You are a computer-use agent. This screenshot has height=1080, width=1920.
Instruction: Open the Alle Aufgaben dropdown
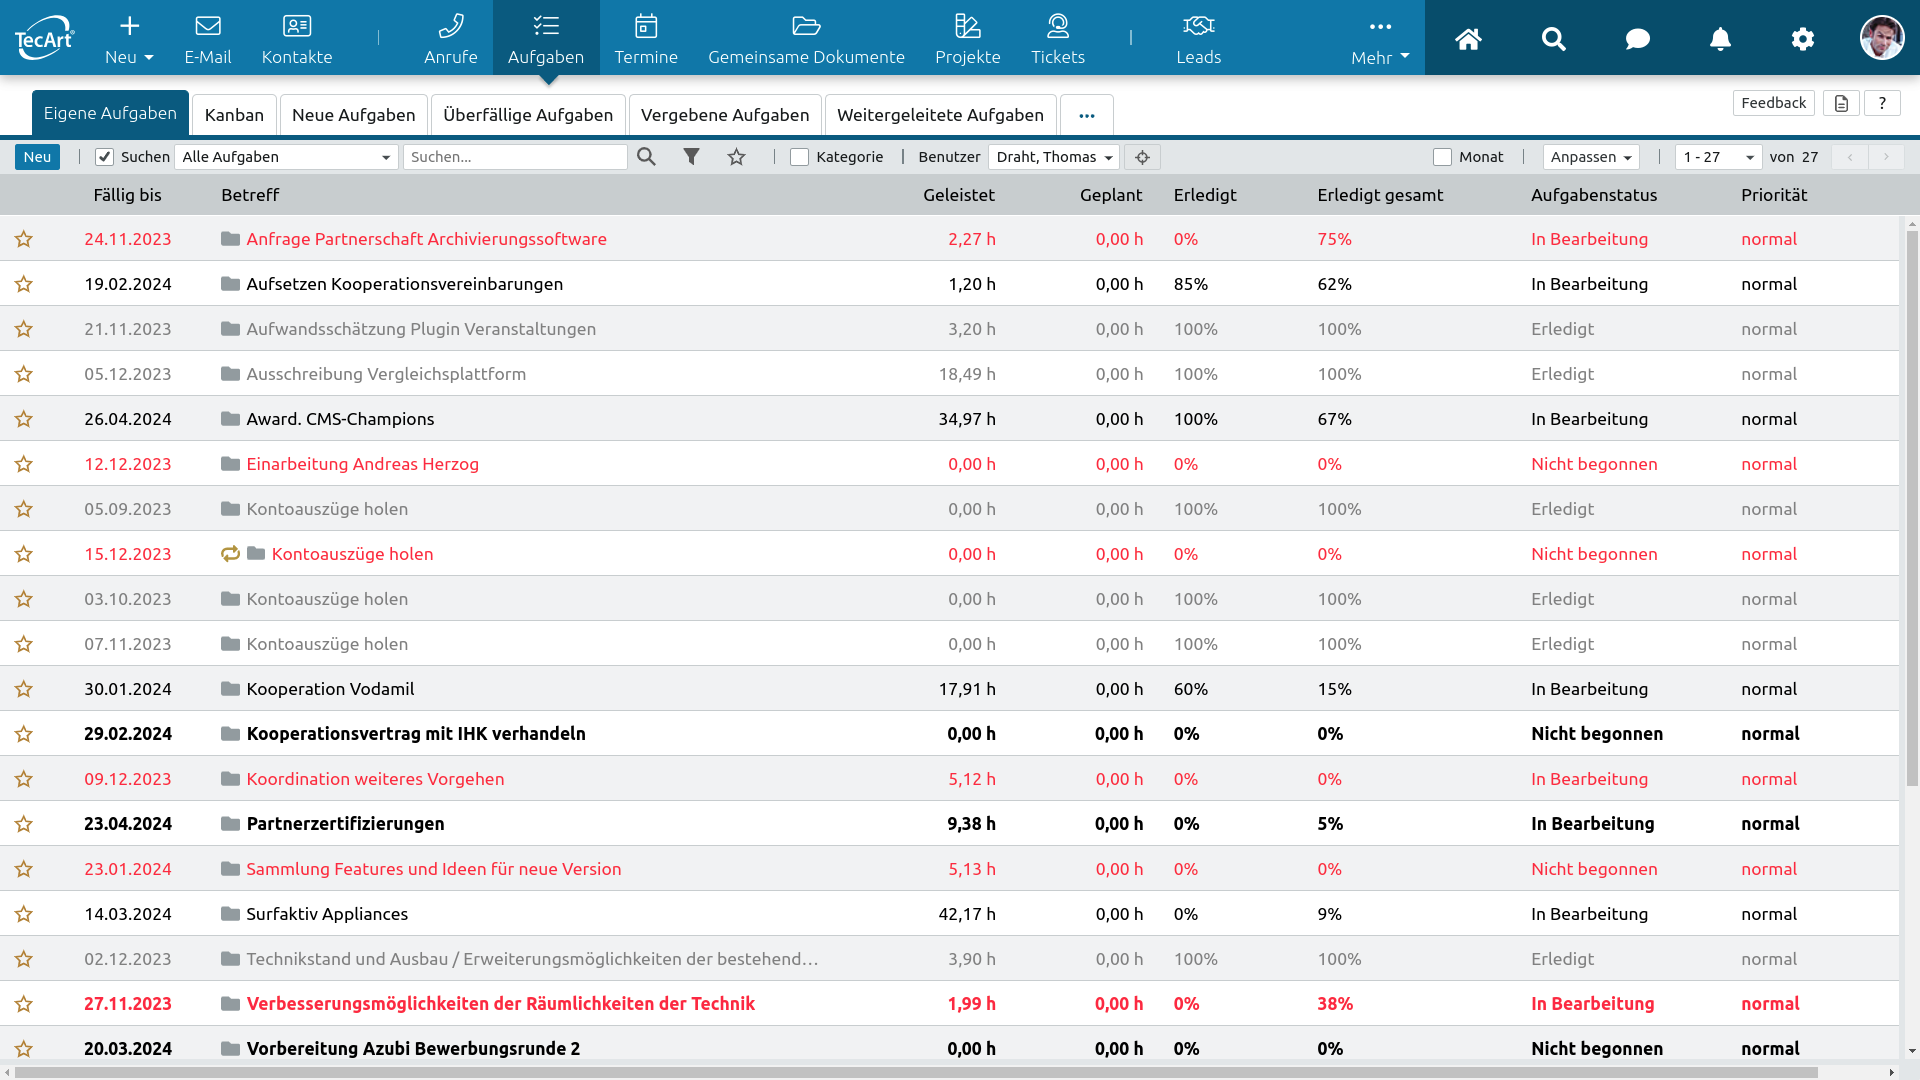coord(286,157)
